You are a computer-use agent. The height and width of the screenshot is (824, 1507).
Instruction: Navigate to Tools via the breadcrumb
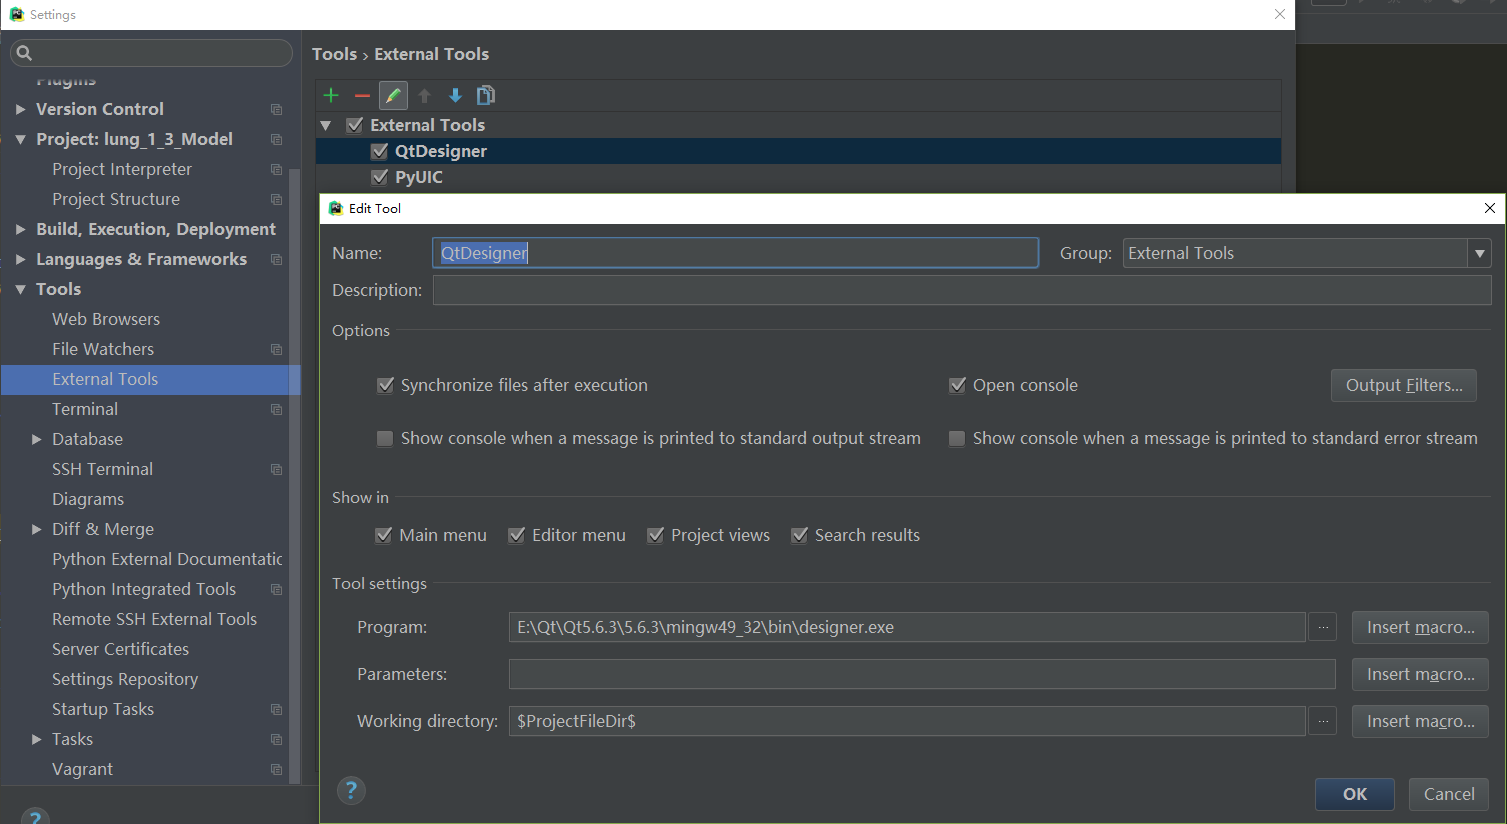pyautogui.click(x=334, y=54)
